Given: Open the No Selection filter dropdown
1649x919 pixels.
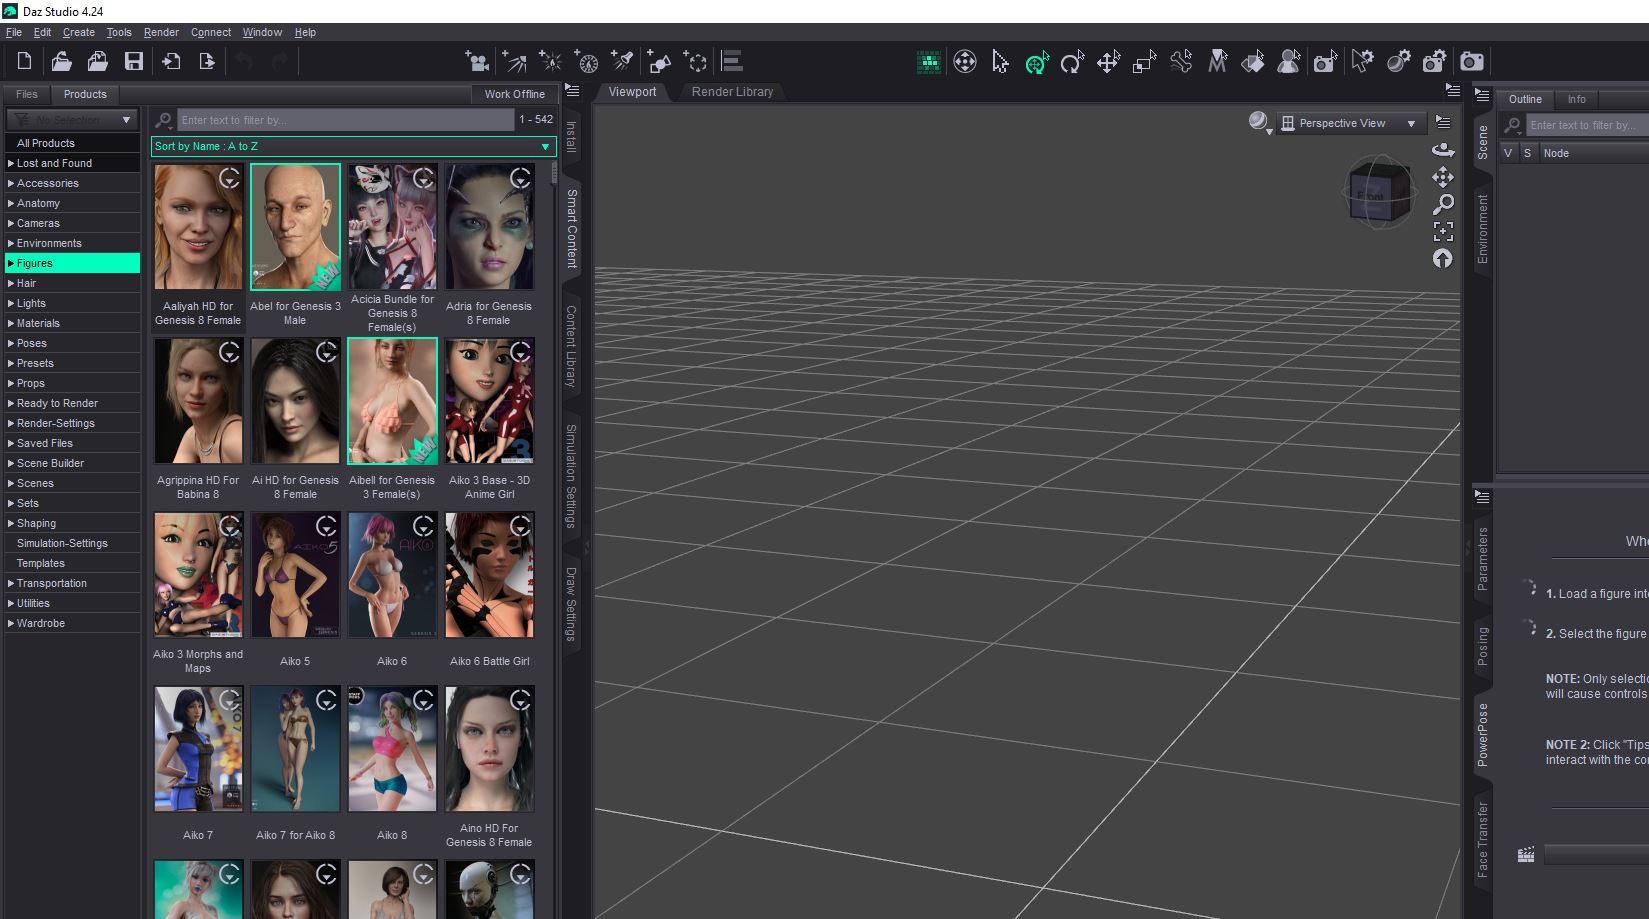Looking at the screenshot, I should point(72,120).
